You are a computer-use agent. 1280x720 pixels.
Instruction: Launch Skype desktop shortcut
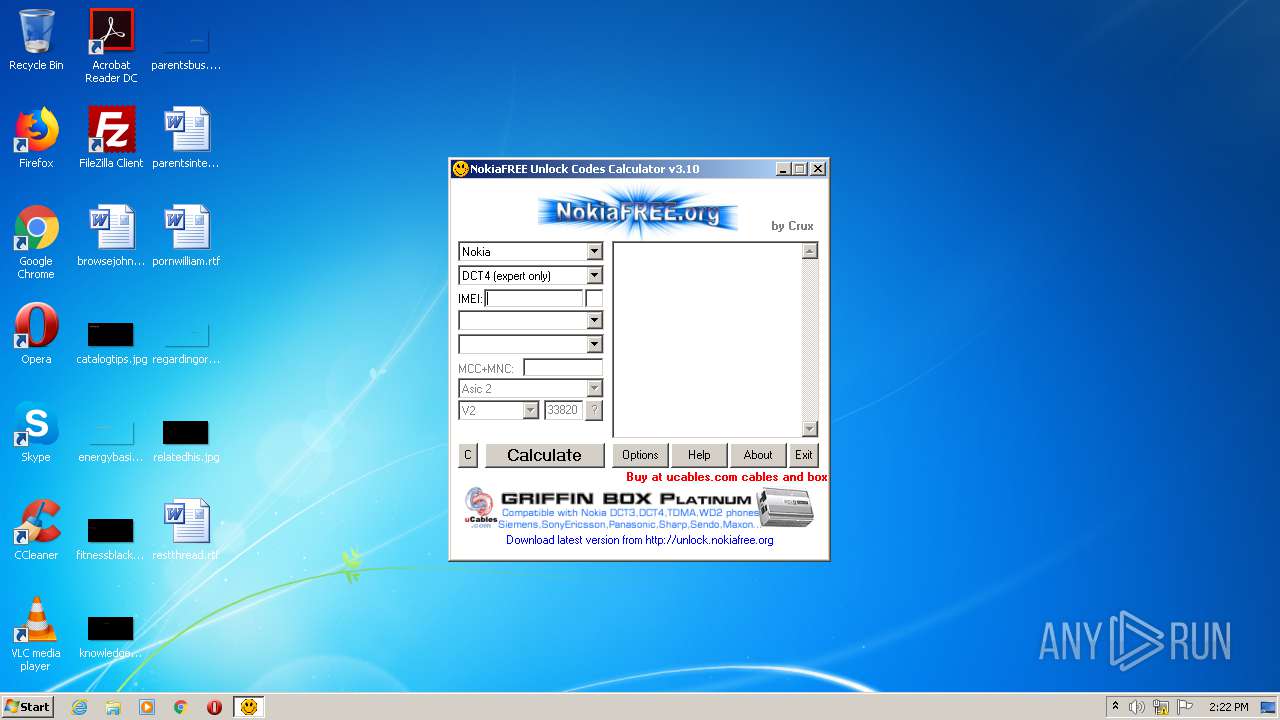point(36,432)
